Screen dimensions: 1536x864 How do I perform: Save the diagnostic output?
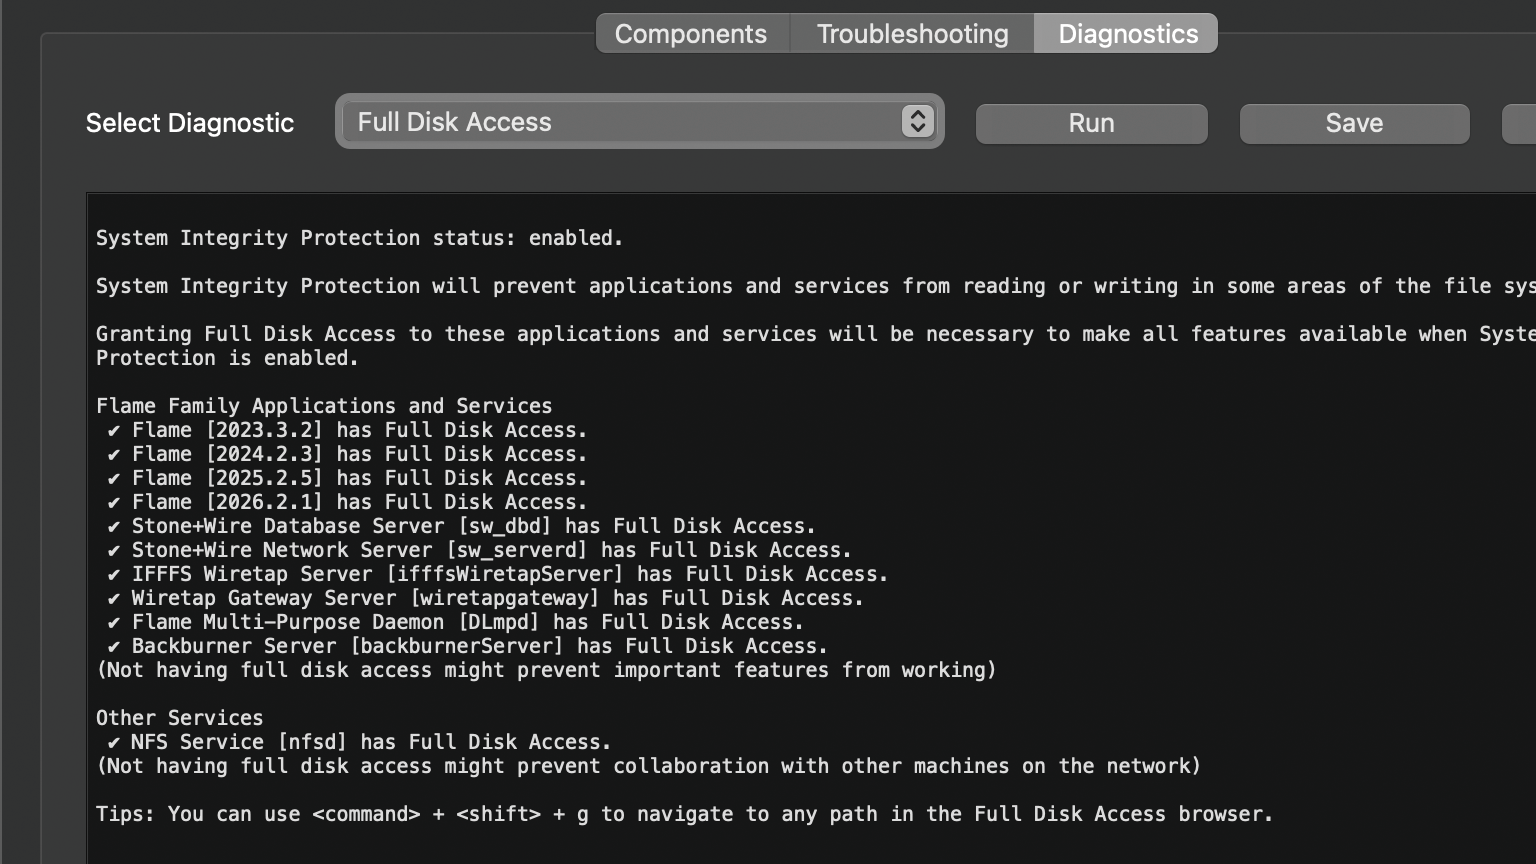pos(1354,123)
